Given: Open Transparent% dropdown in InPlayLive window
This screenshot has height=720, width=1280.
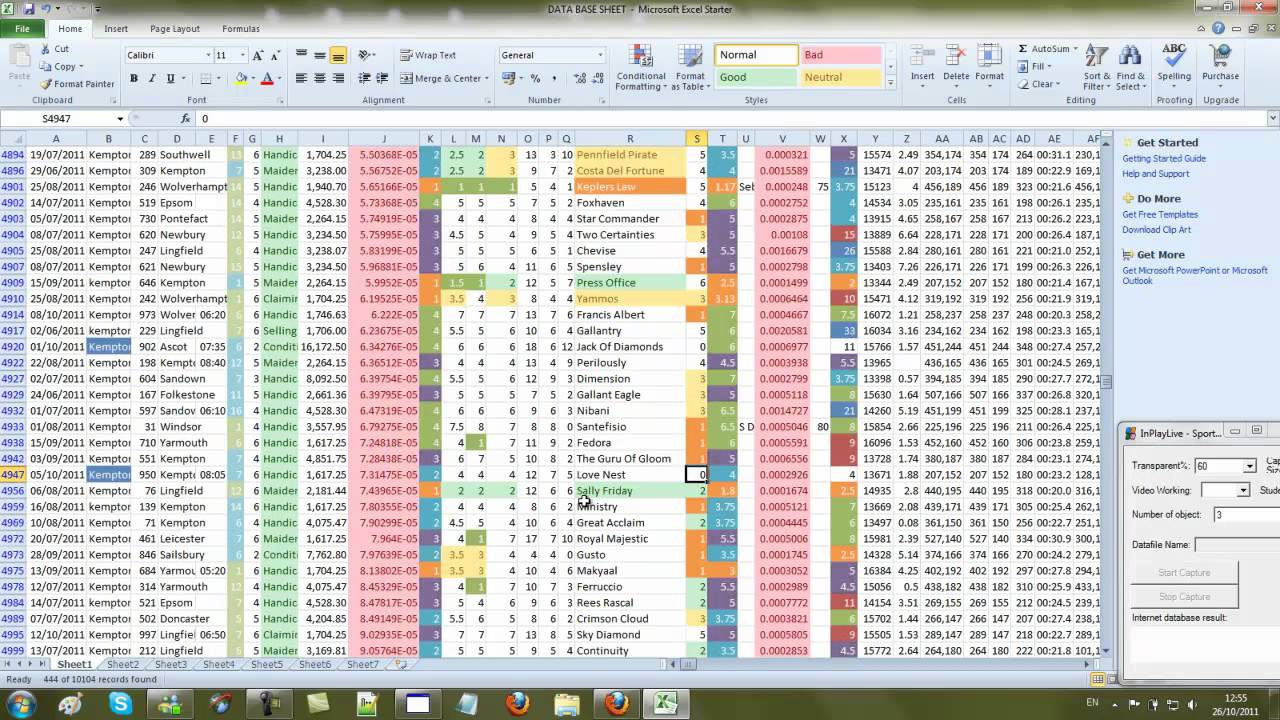Looking at the screenshot, I should pos(1249,466).
